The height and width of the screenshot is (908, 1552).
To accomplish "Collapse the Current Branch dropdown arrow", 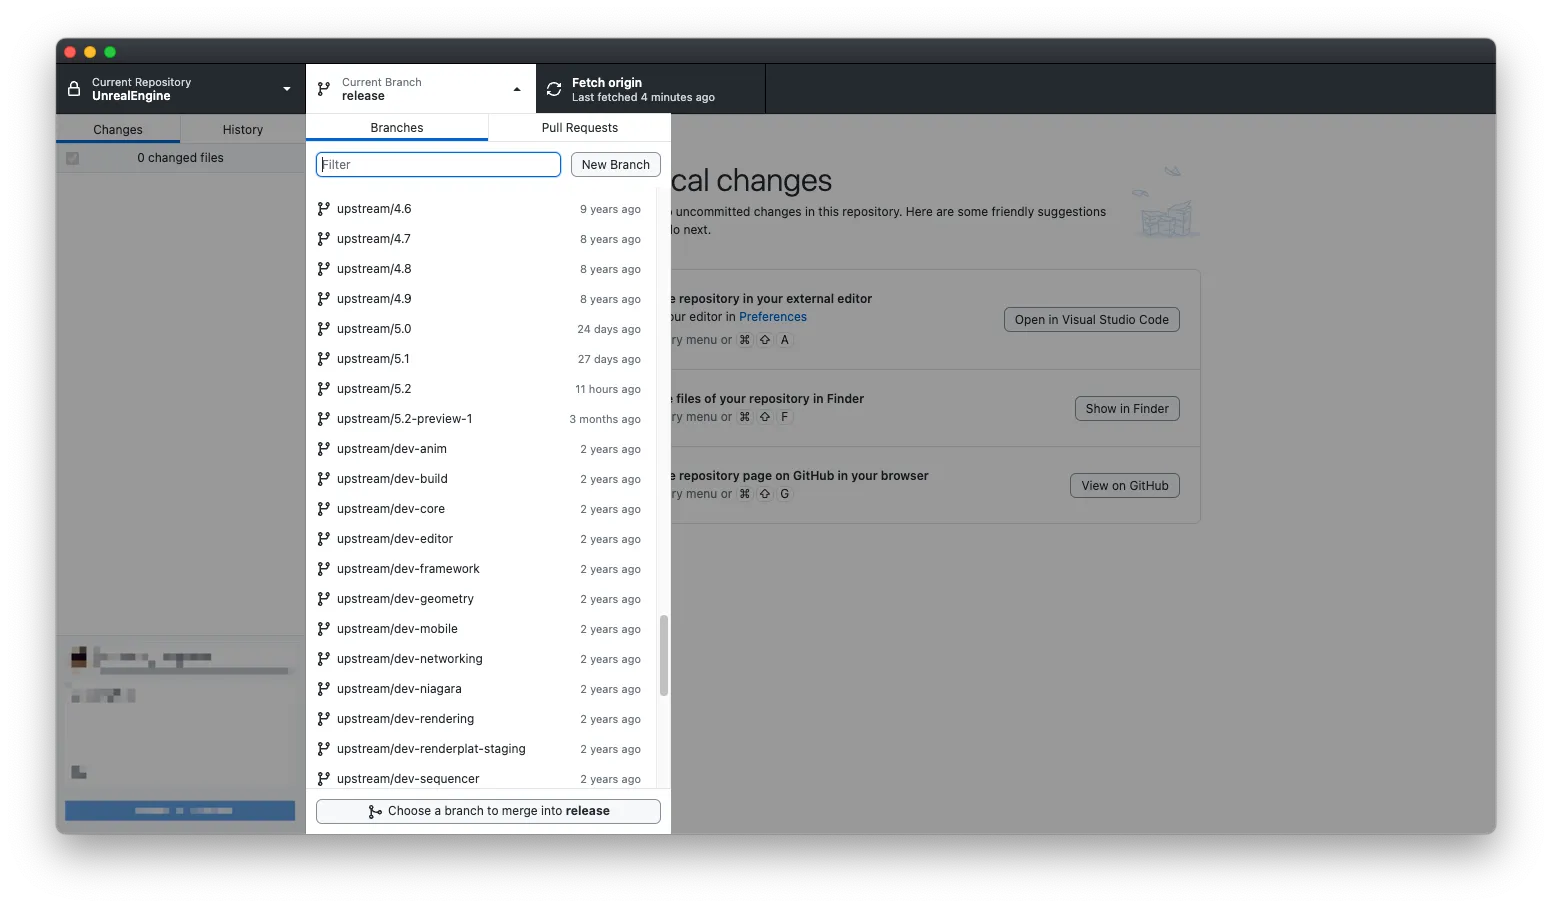I will [x=517, y=89].
